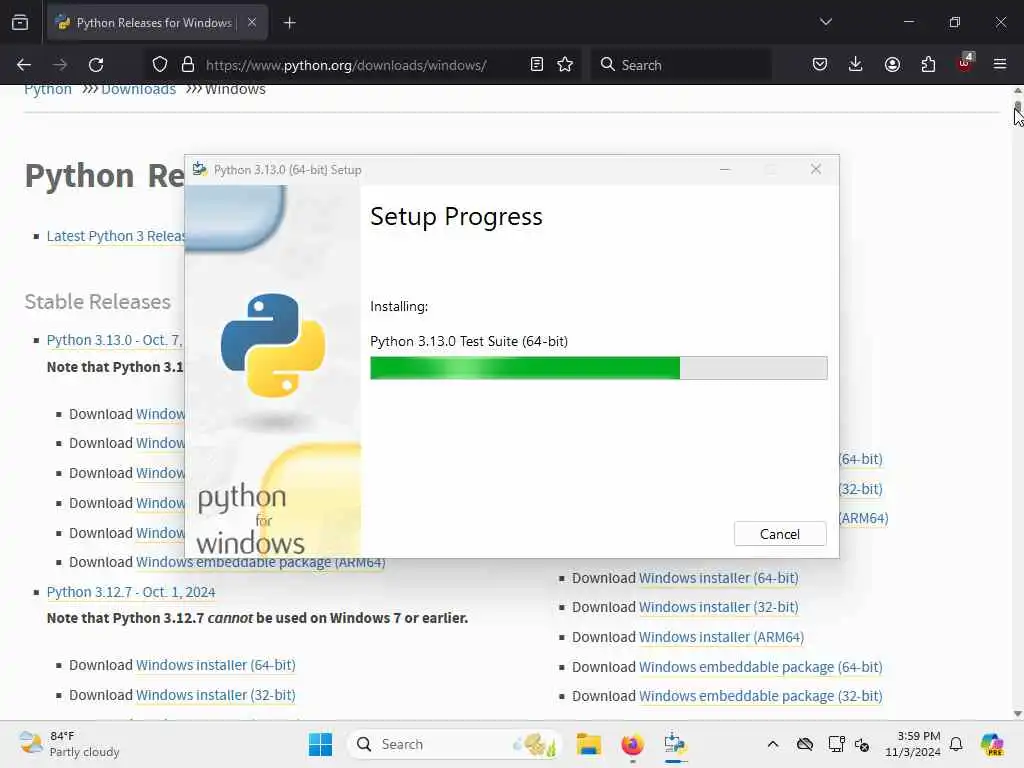Click right column Windows installer (32-bit) link
This screenshot has width=1024, height=768.
[x=718, y=607]
